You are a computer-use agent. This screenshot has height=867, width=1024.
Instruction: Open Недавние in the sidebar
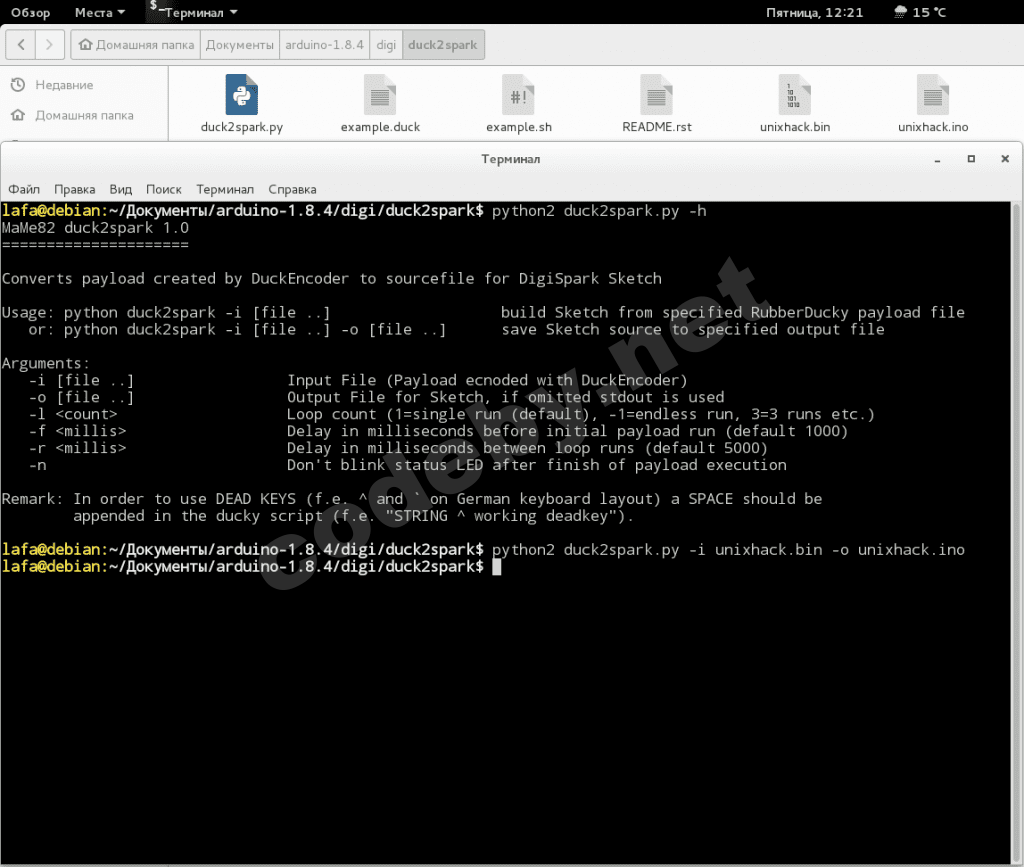64,85
